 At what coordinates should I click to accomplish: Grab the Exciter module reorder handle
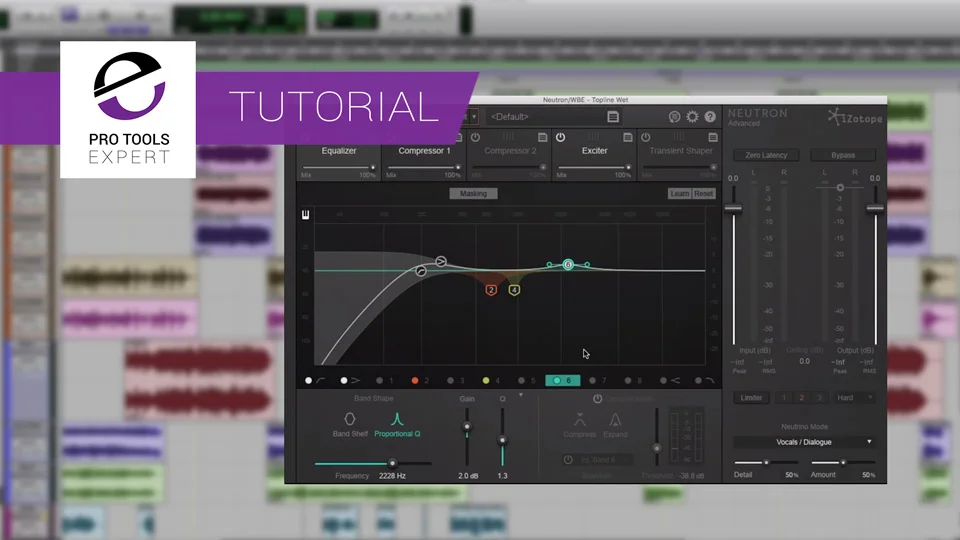pyautogui.click(x=593, y=137)
